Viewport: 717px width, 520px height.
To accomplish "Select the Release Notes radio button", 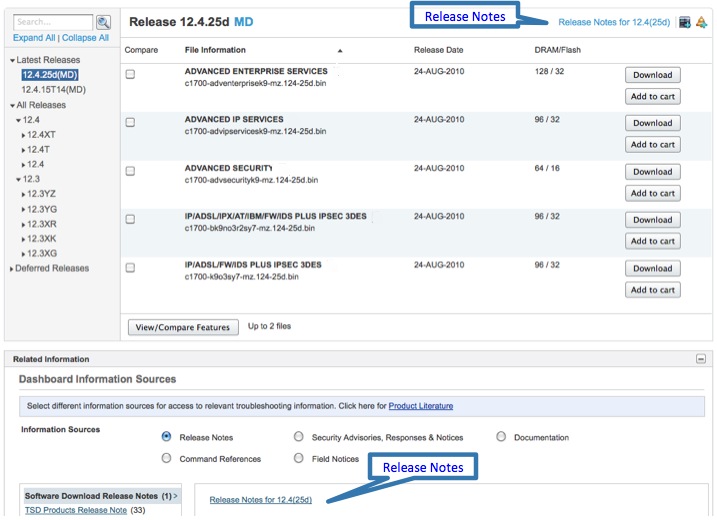I will tap(166, 437).
